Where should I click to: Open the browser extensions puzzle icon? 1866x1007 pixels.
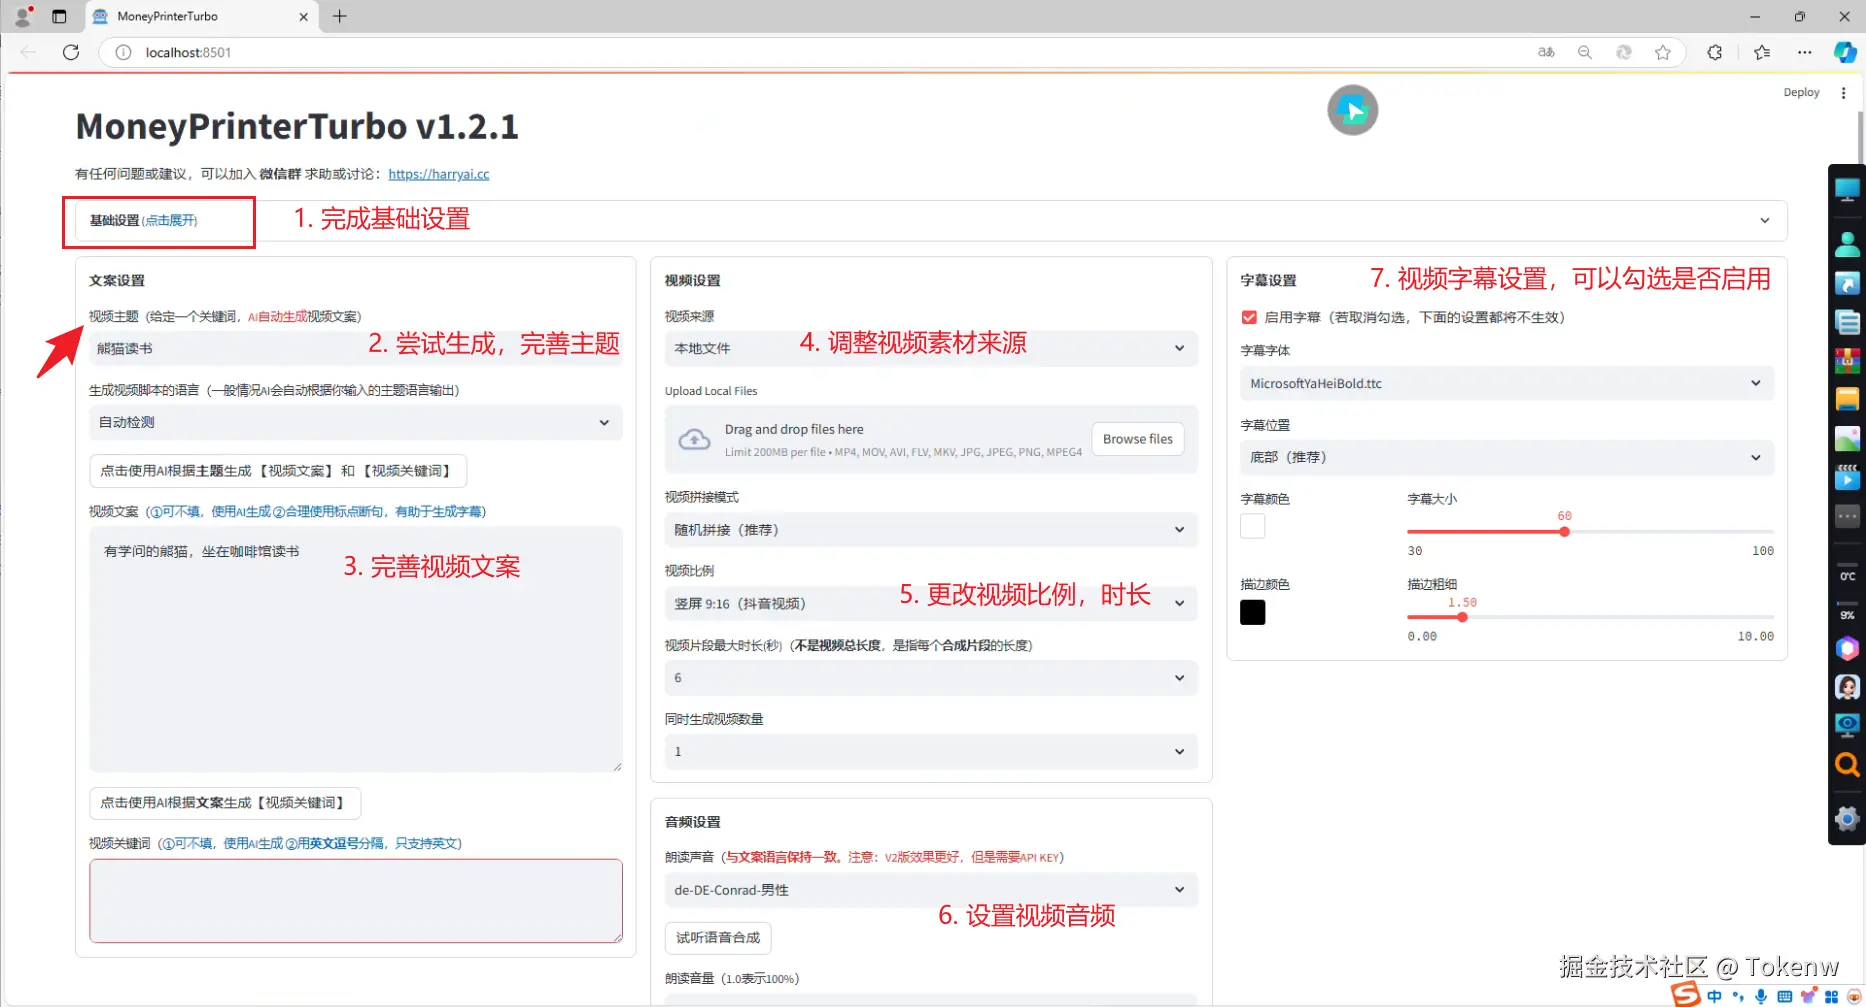pos(1715,52)
